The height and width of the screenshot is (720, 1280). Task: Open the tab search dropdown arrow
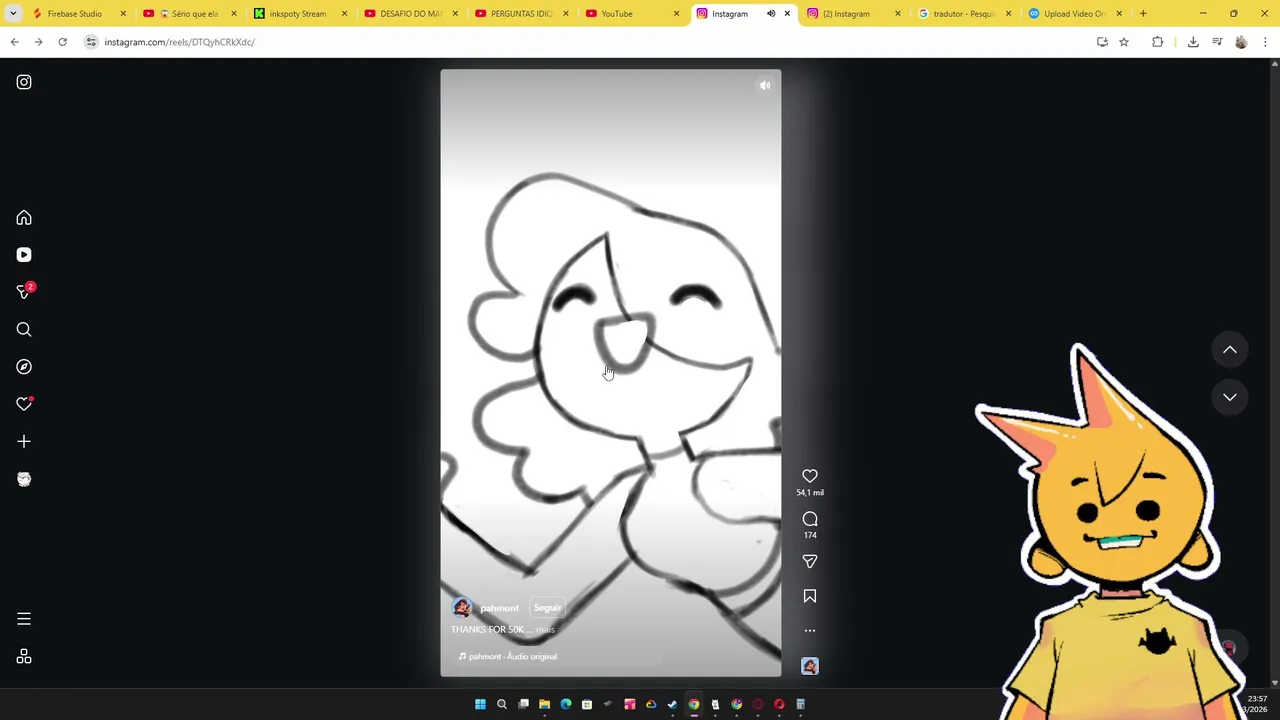(13, 14)
